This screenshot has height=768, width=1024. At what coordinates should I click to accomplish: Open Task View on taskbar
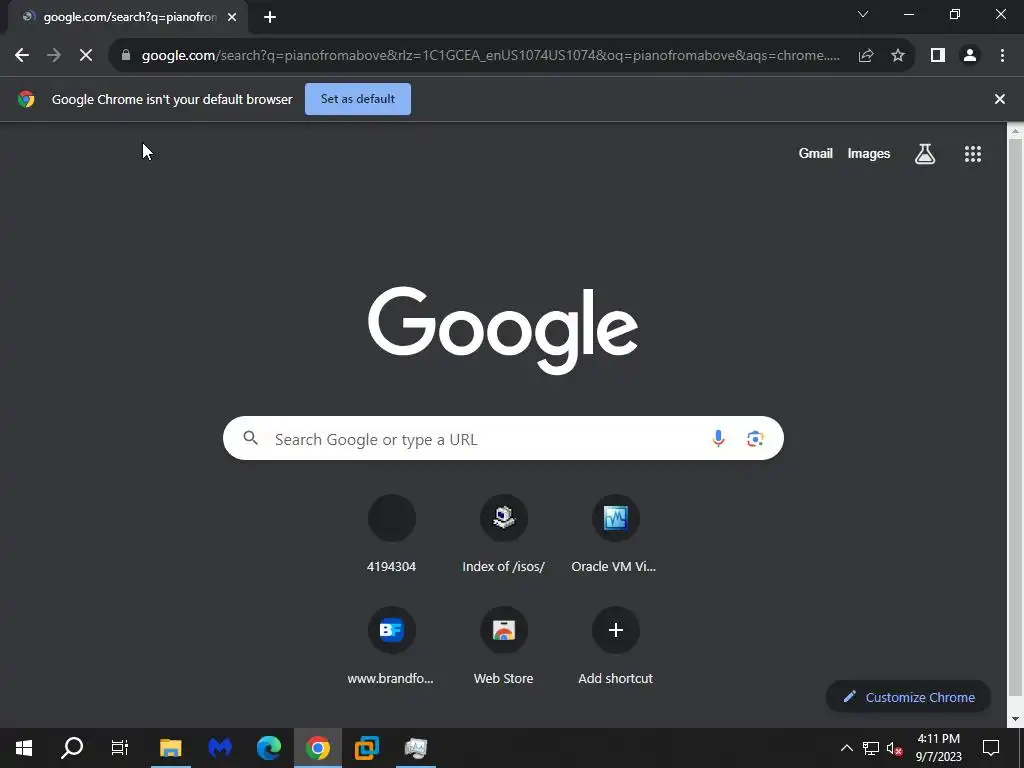pyautogui.click(x=120, y=748)
